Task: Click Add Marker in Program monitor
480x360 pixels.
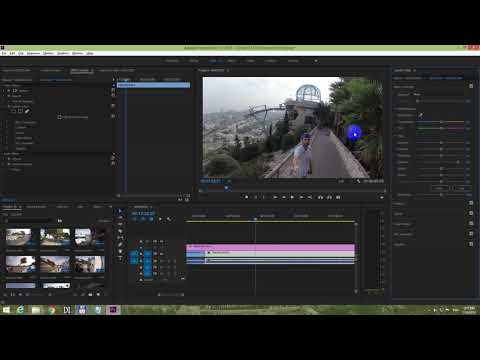Action: pyautogui.click(x=246, y=197)
